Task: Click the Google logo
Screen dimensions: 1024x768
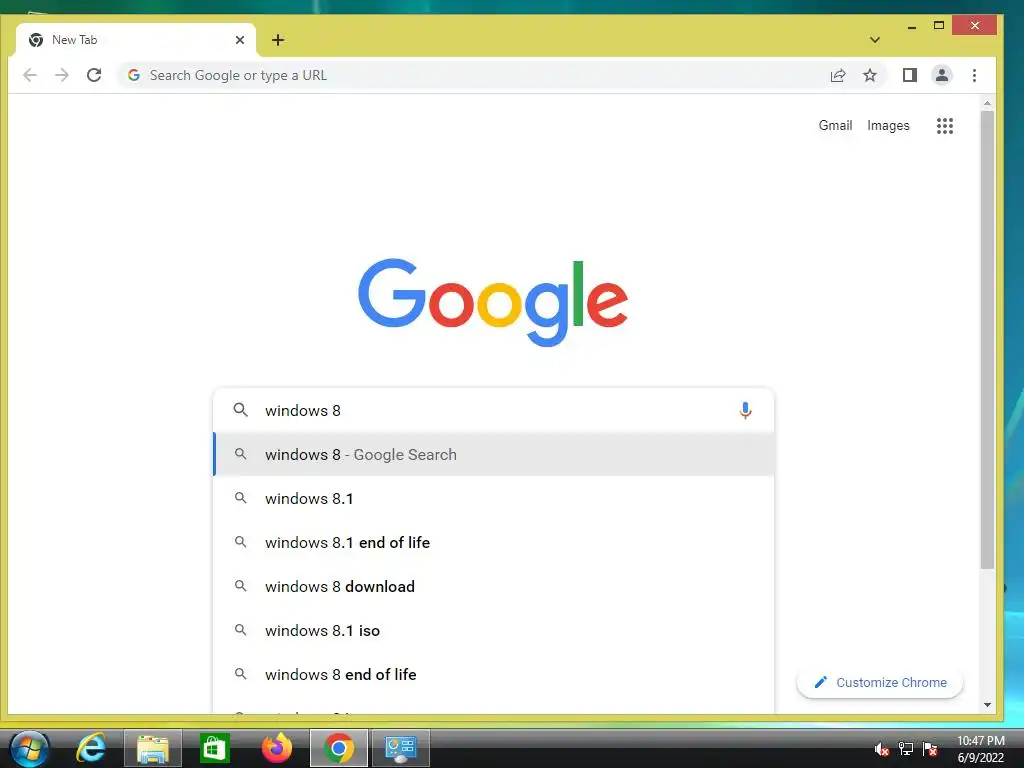Action: [493, 302]
